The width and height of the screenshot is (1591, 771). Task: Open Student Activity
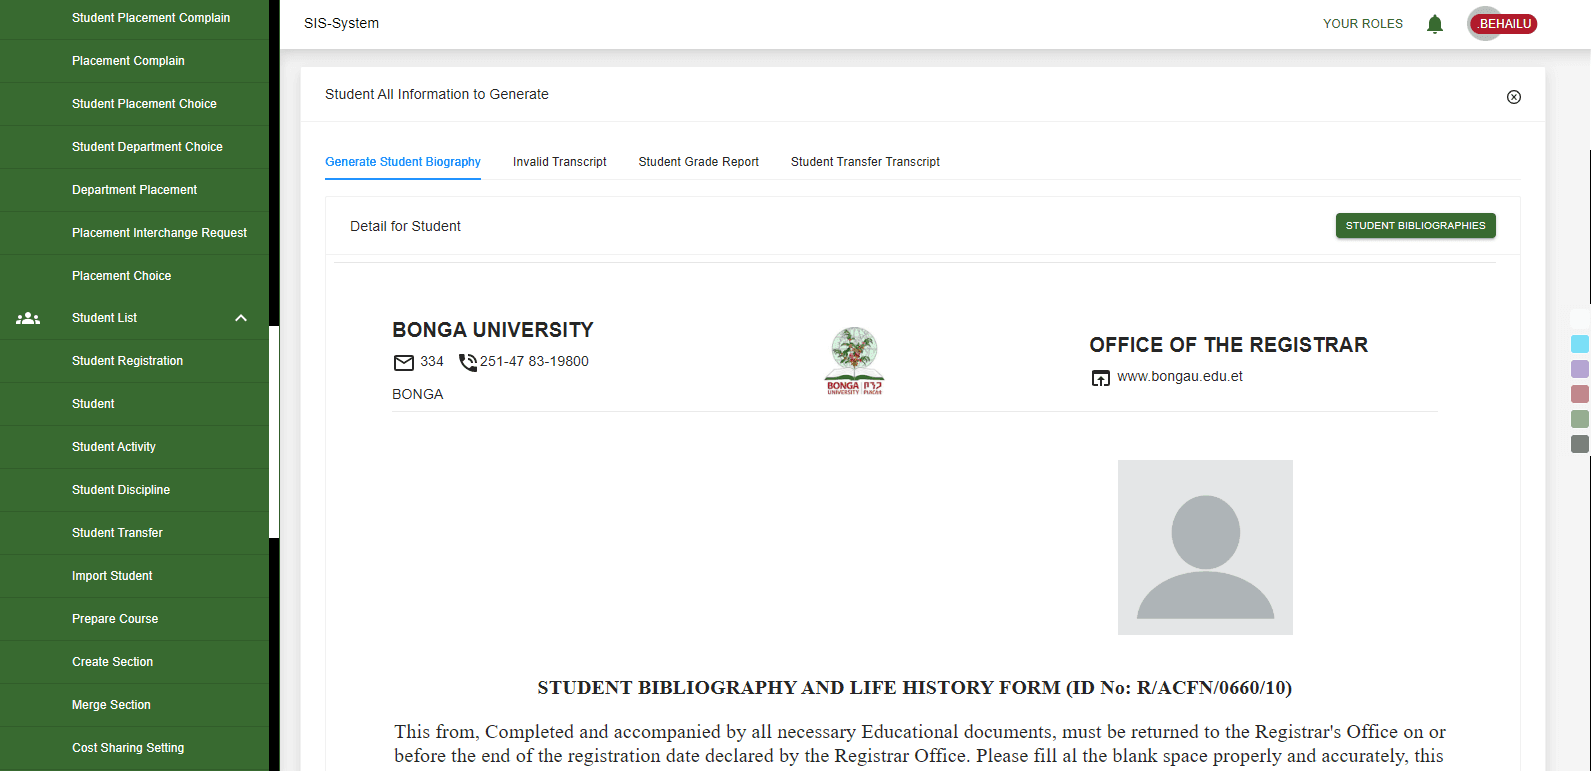tap(134, 447)
